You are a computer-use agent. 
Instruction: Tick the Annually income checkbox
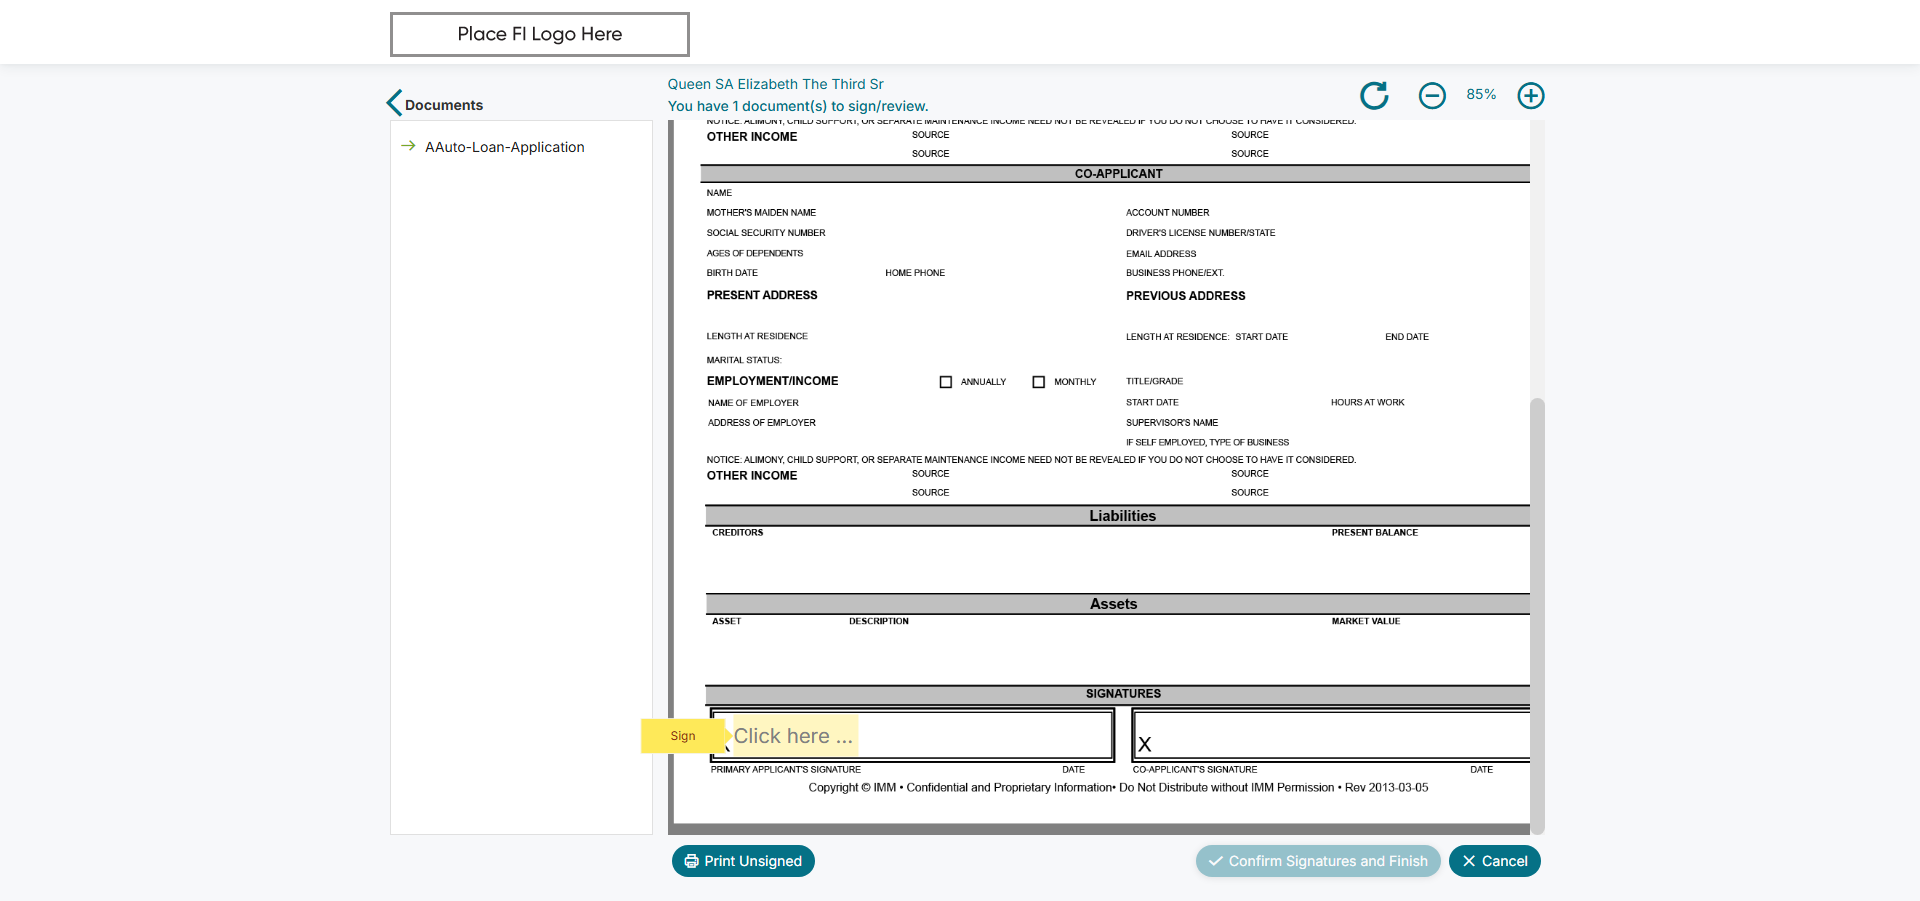[x=946, y=382]
